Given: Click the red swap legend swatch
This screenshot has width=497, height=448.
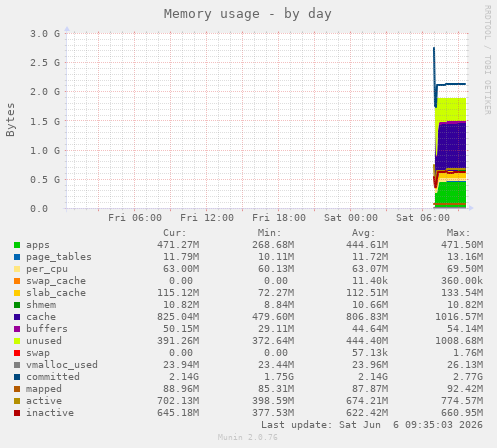Looking at the screenshot, I should click(x=17, y=353).
